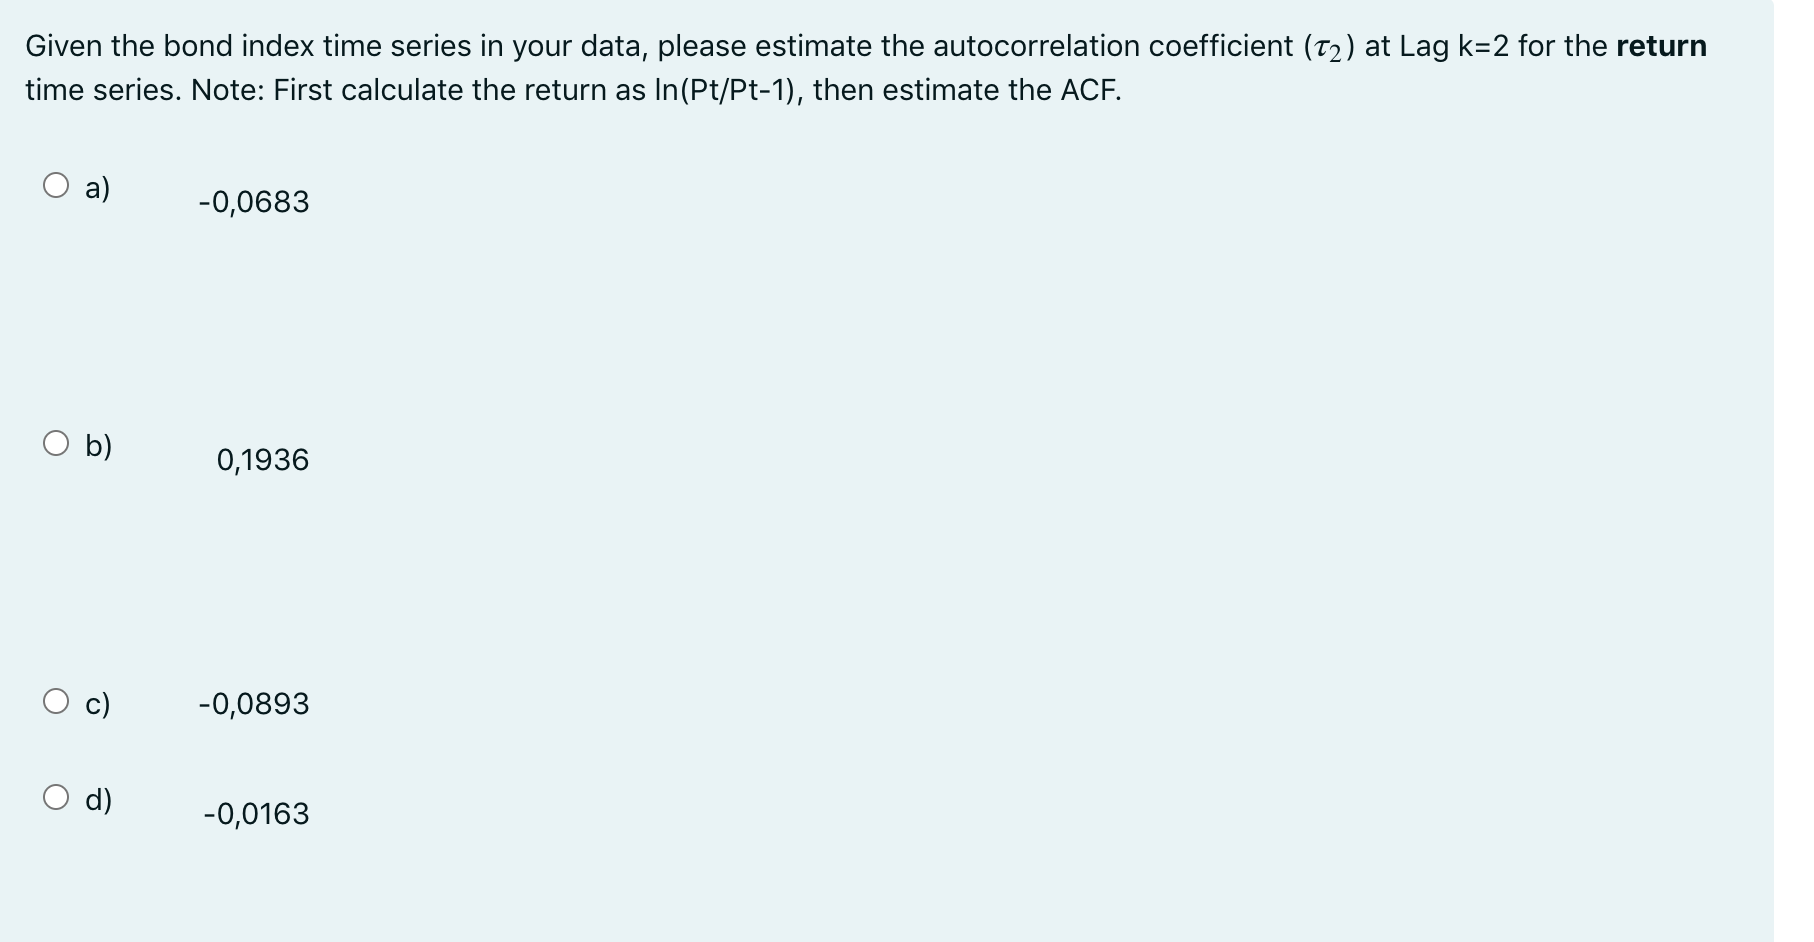1814x942 pixels.
Task: Click the answer text 0,1936
Action: coord(263,460)
